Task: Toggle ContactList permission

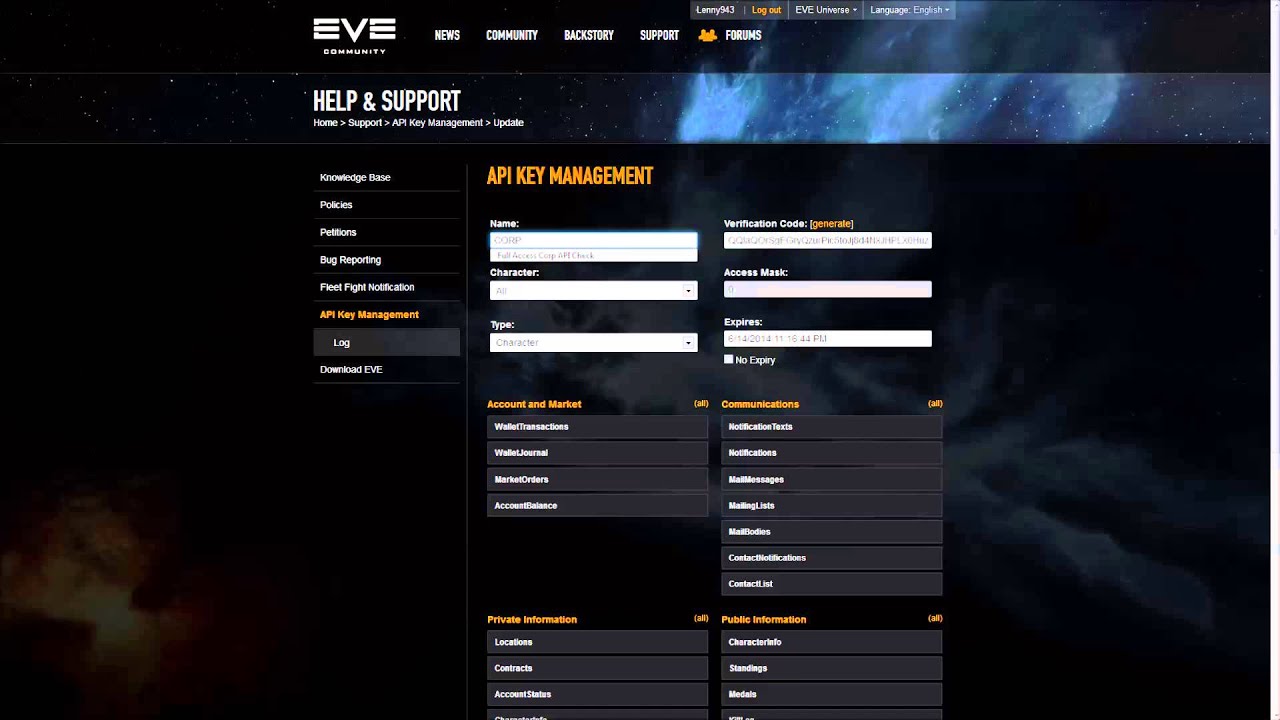Action: pos(831,584)
